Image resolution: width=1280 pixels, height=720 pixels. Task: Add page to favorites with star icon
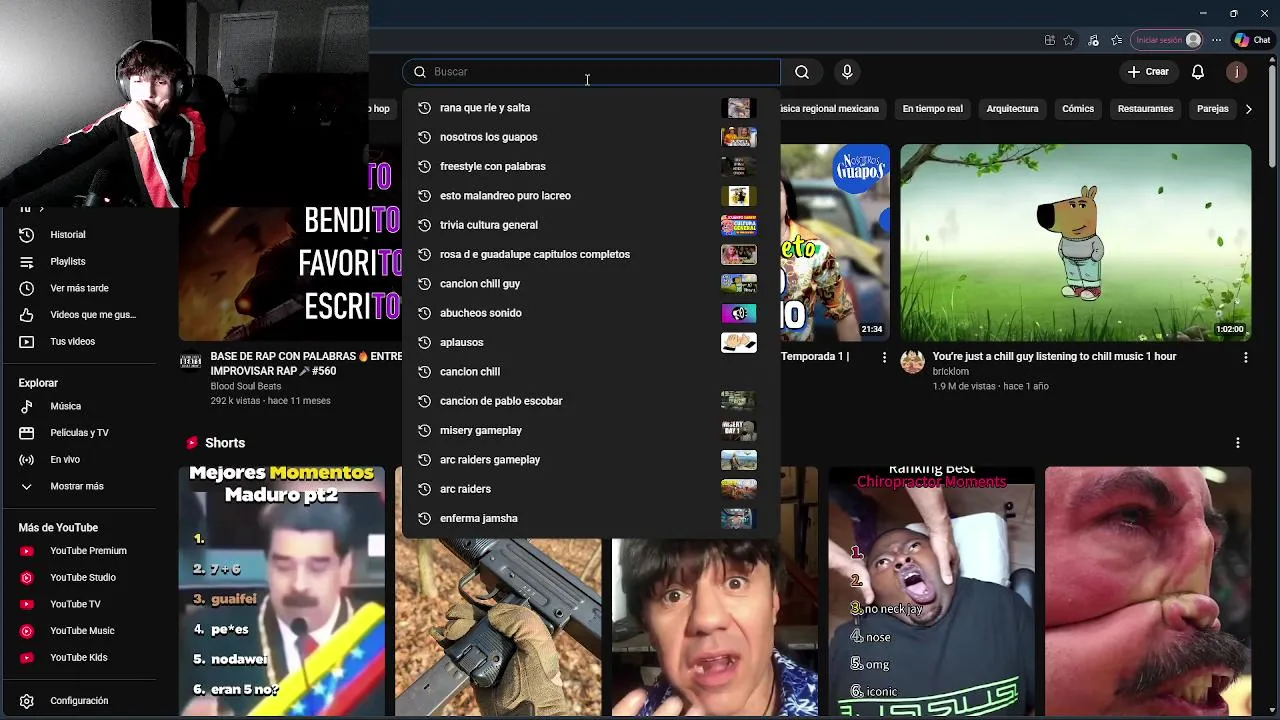1069,40
